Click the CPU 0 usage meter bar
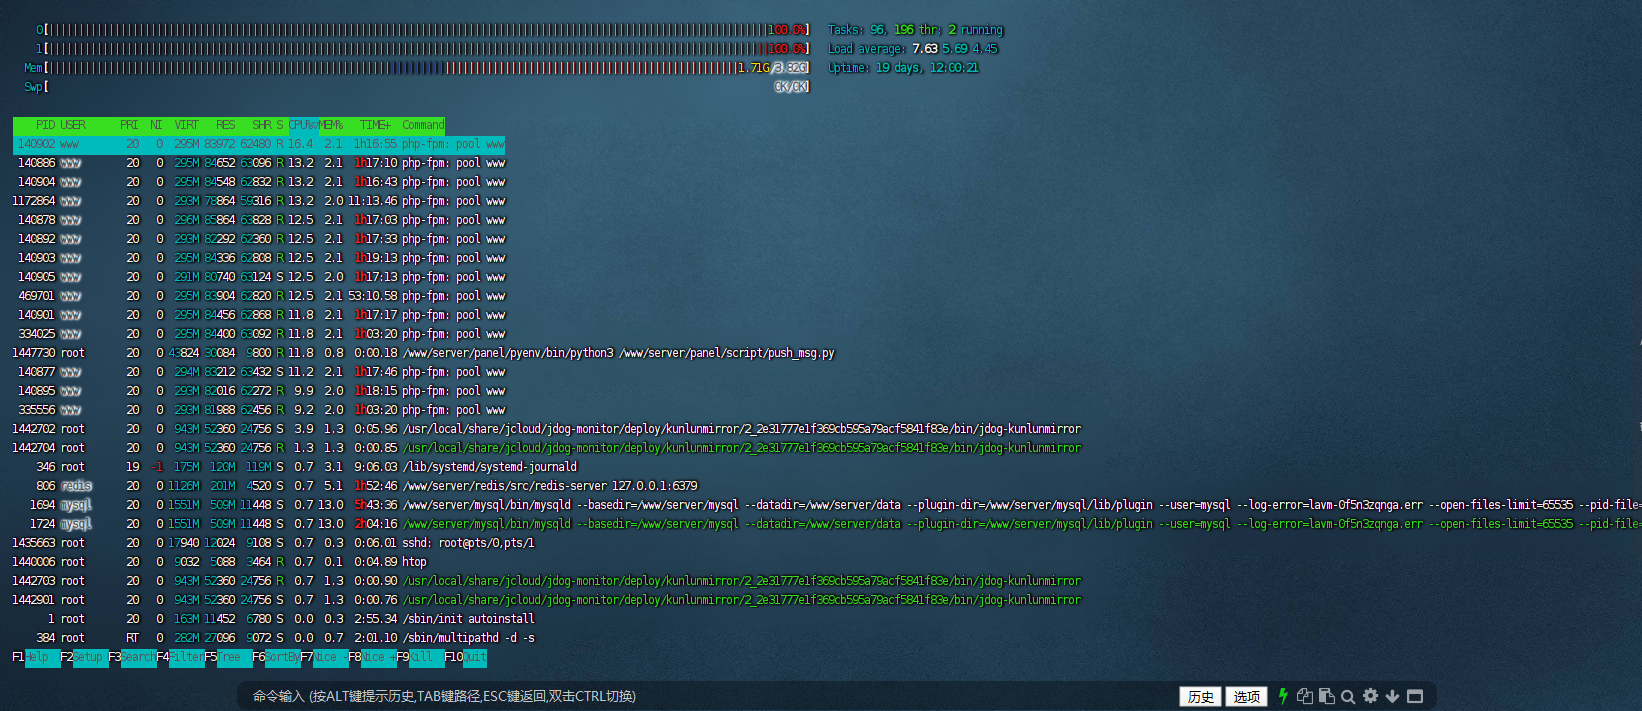Screen dimensions: 1642x711 pyautogui.click(x=423, y=30)
